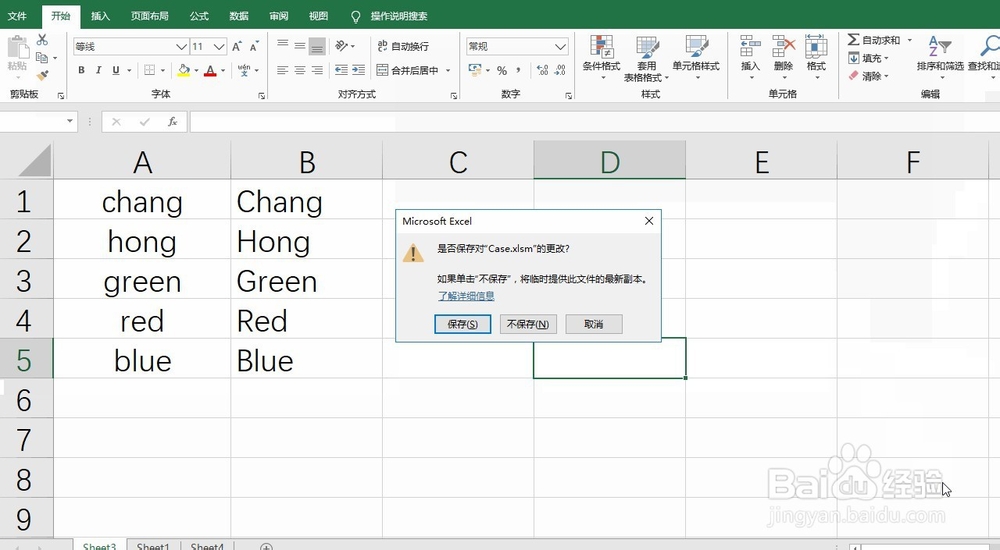Click the 操作说明搜索 search box
Screen dimensions: 1000x550
[399, 16]
